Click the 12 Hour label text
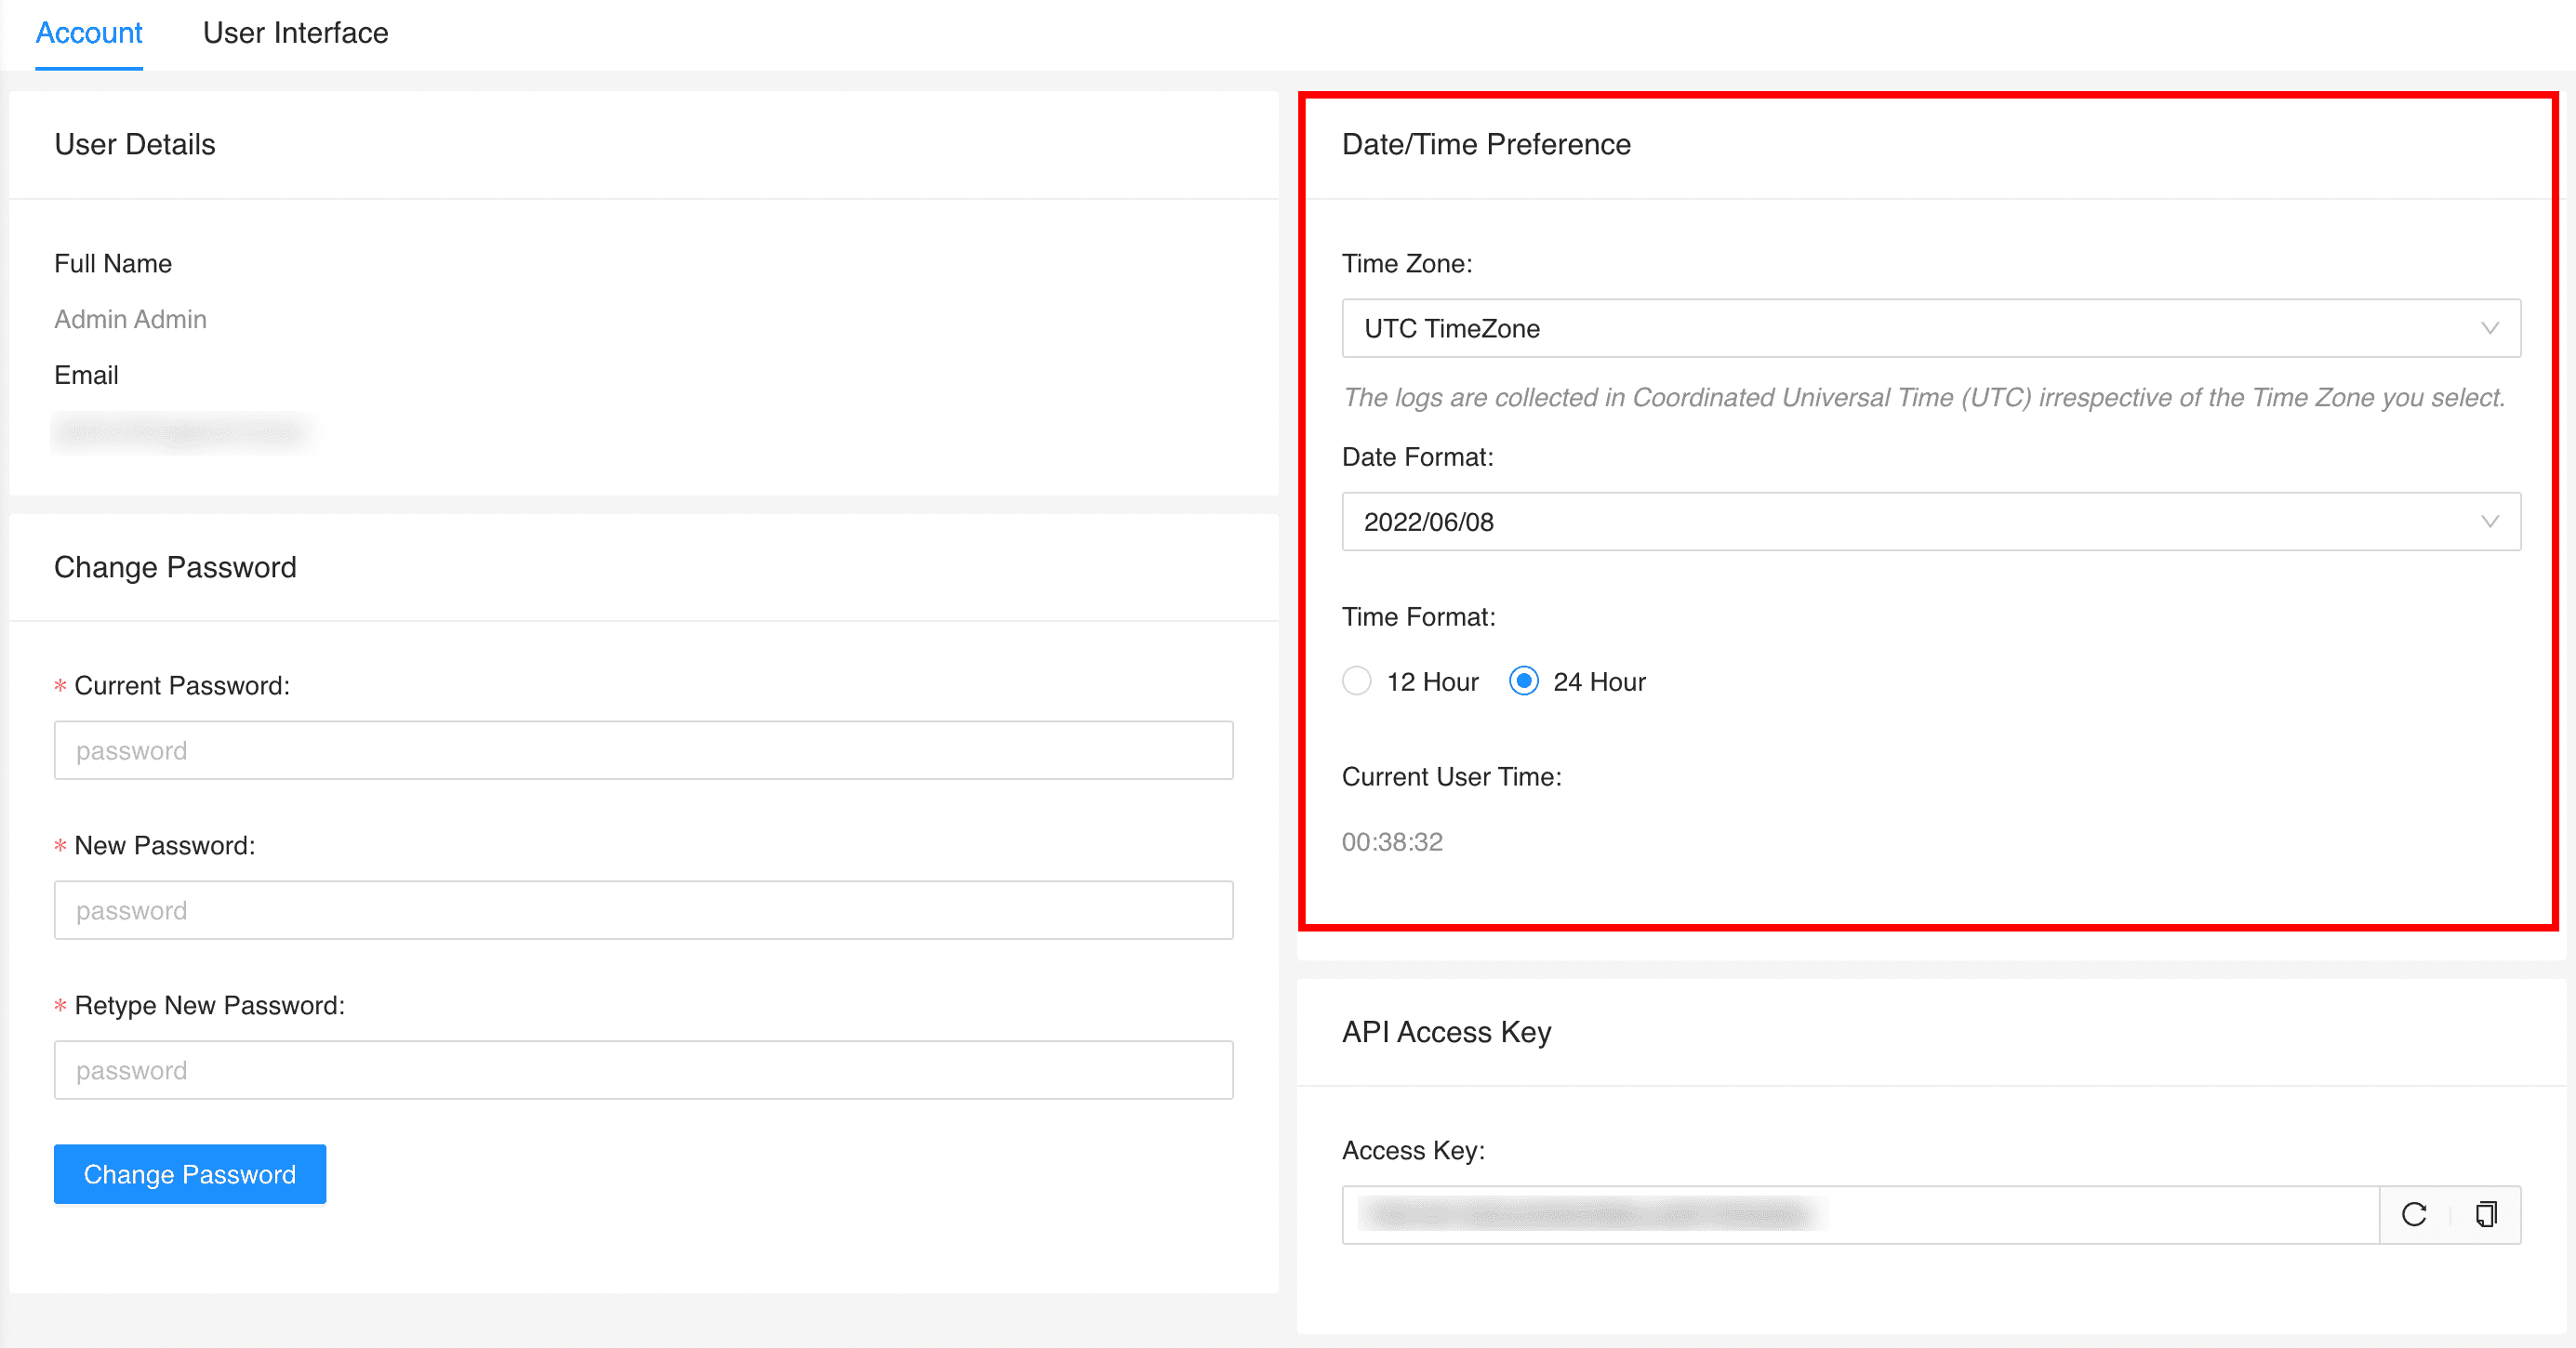 pyautogui.click(x=1432, y=682)
